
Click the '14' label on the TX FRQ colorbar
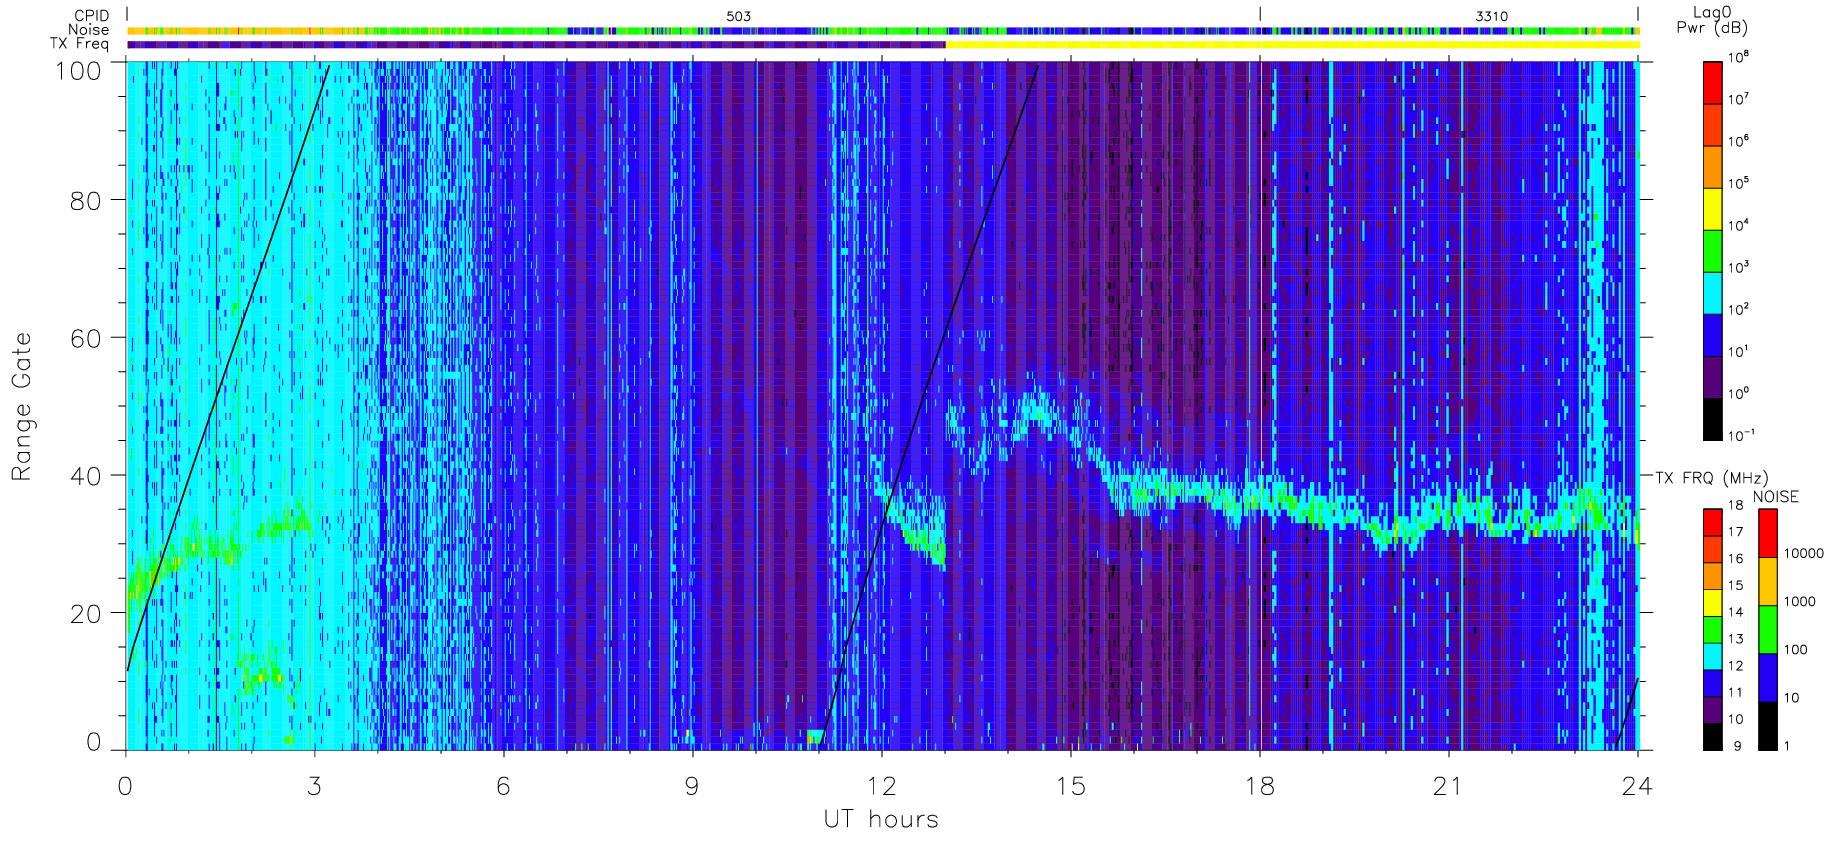point(1735,612)
